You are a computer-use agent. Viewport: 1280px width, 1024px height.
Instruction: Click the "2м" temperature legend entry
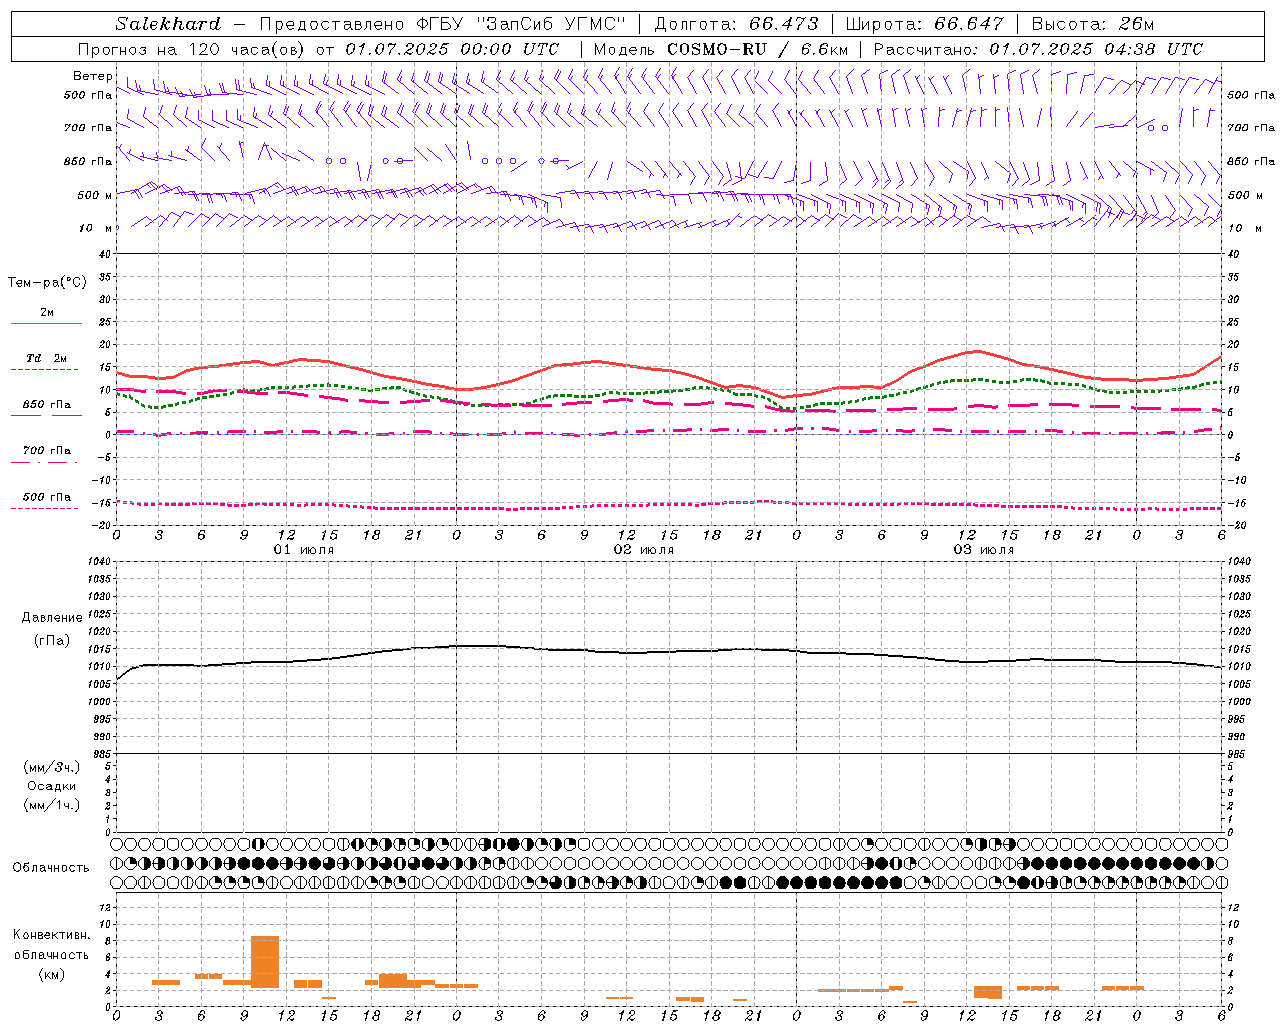pos(47,312)
